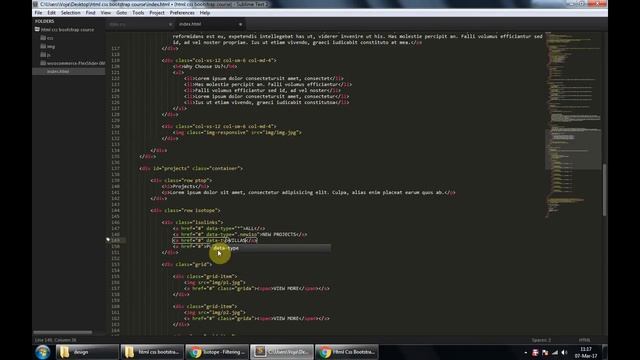Collapse the html css bootstrap course root folder
Image resolution: width=640 pixels, height=360 pixels.
(67, 29)
